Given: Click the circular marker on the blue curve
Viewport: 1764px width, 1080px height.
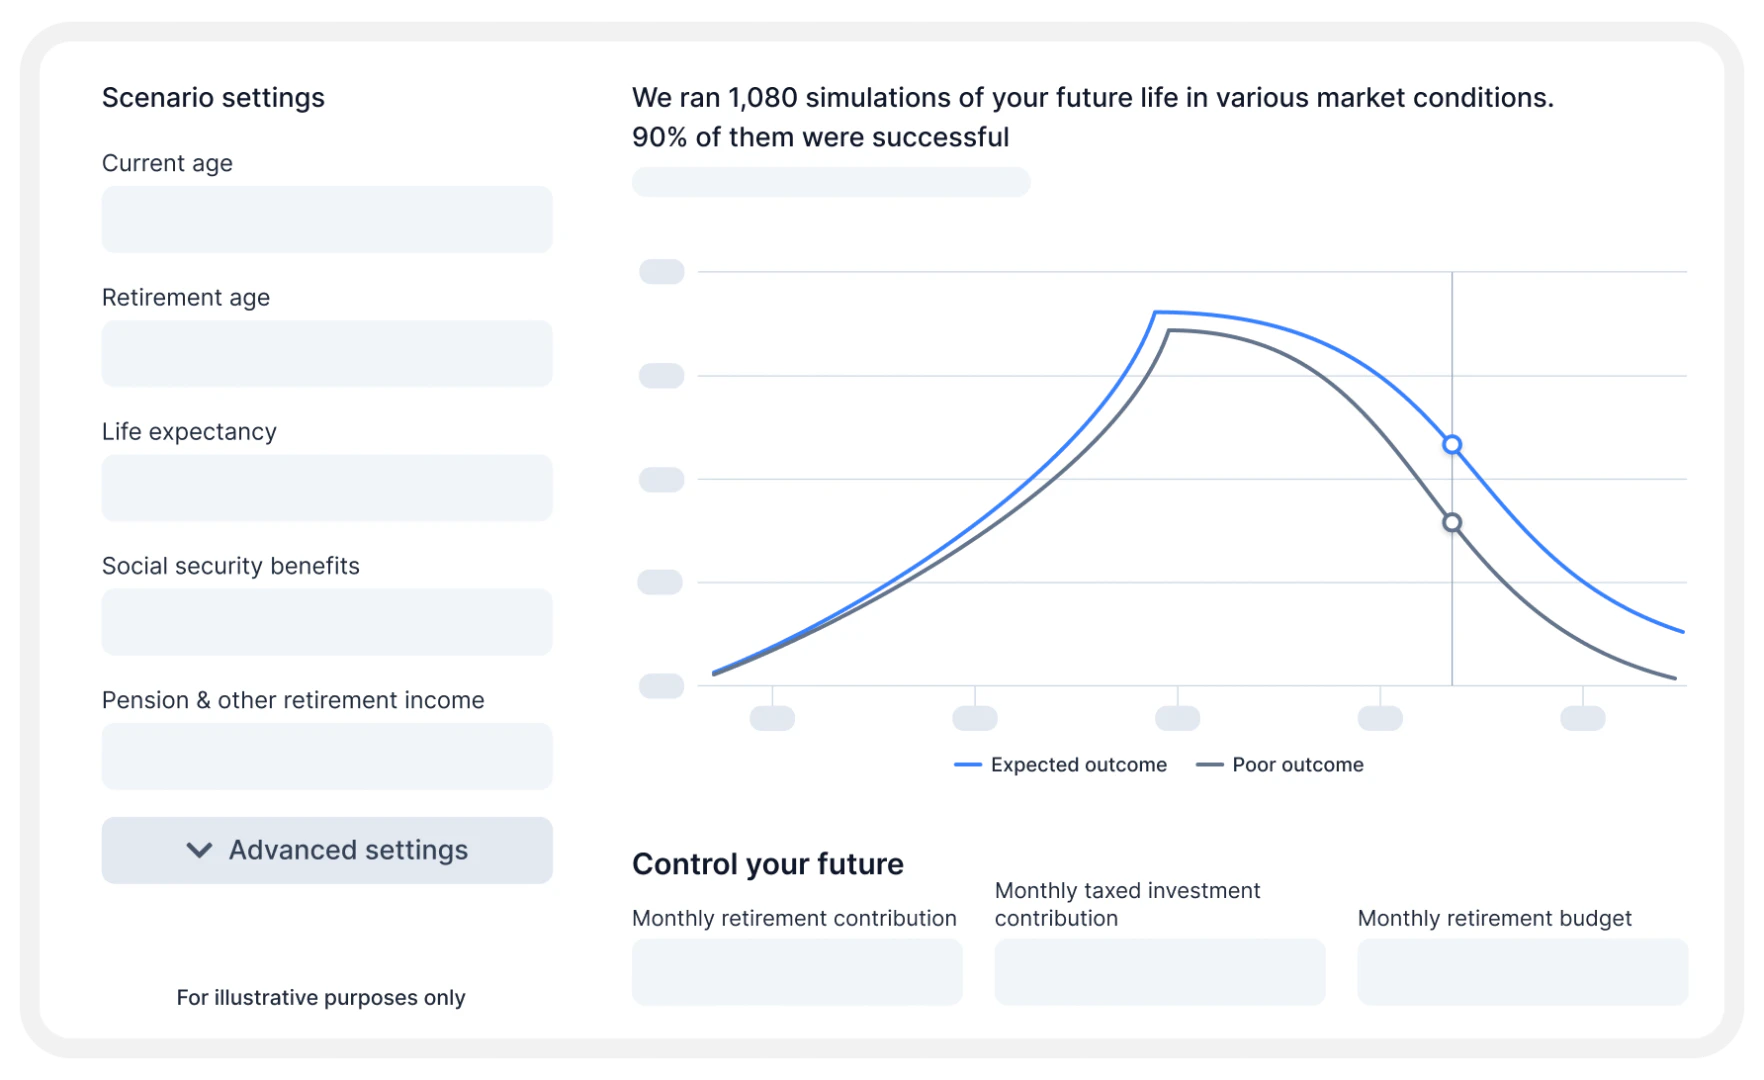Looking at the screenshot, I should point(1451,444).
